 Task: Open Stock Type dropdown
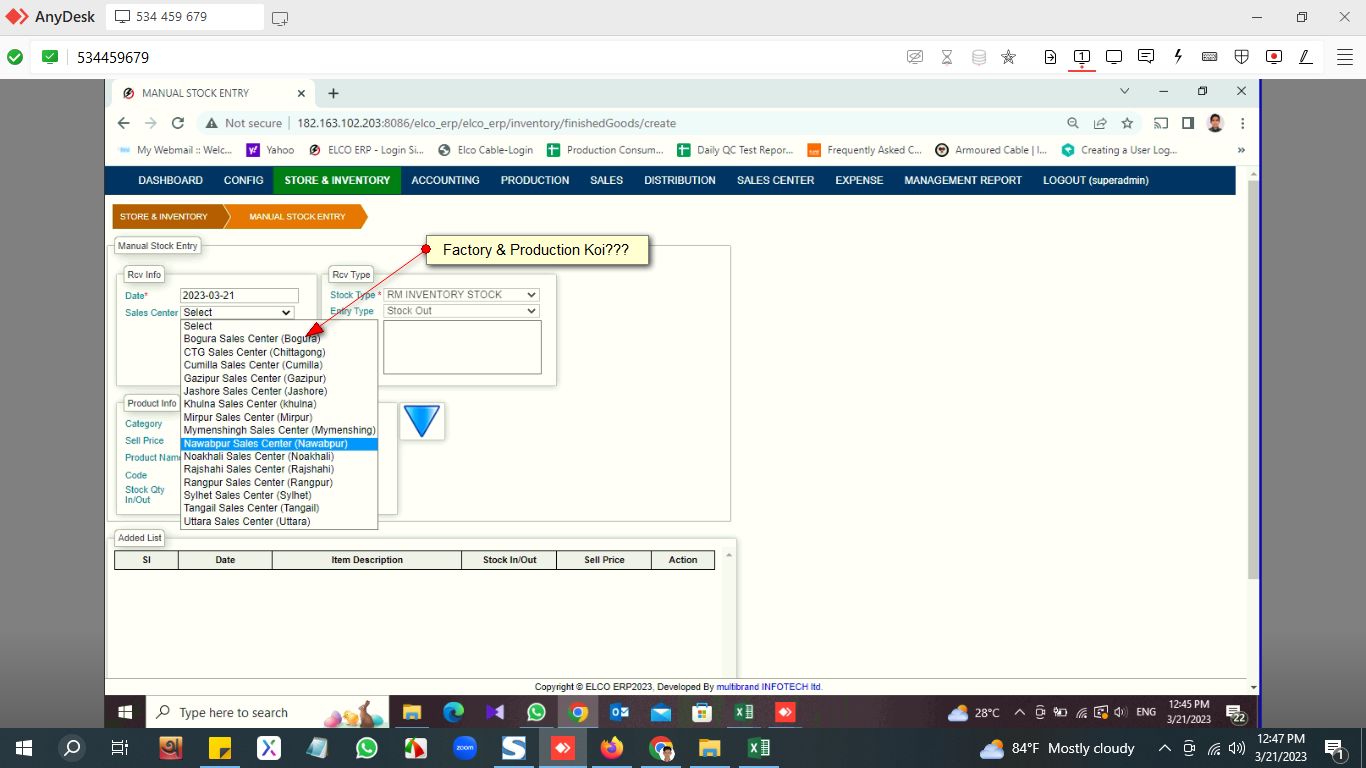click(x=461, y=295)
